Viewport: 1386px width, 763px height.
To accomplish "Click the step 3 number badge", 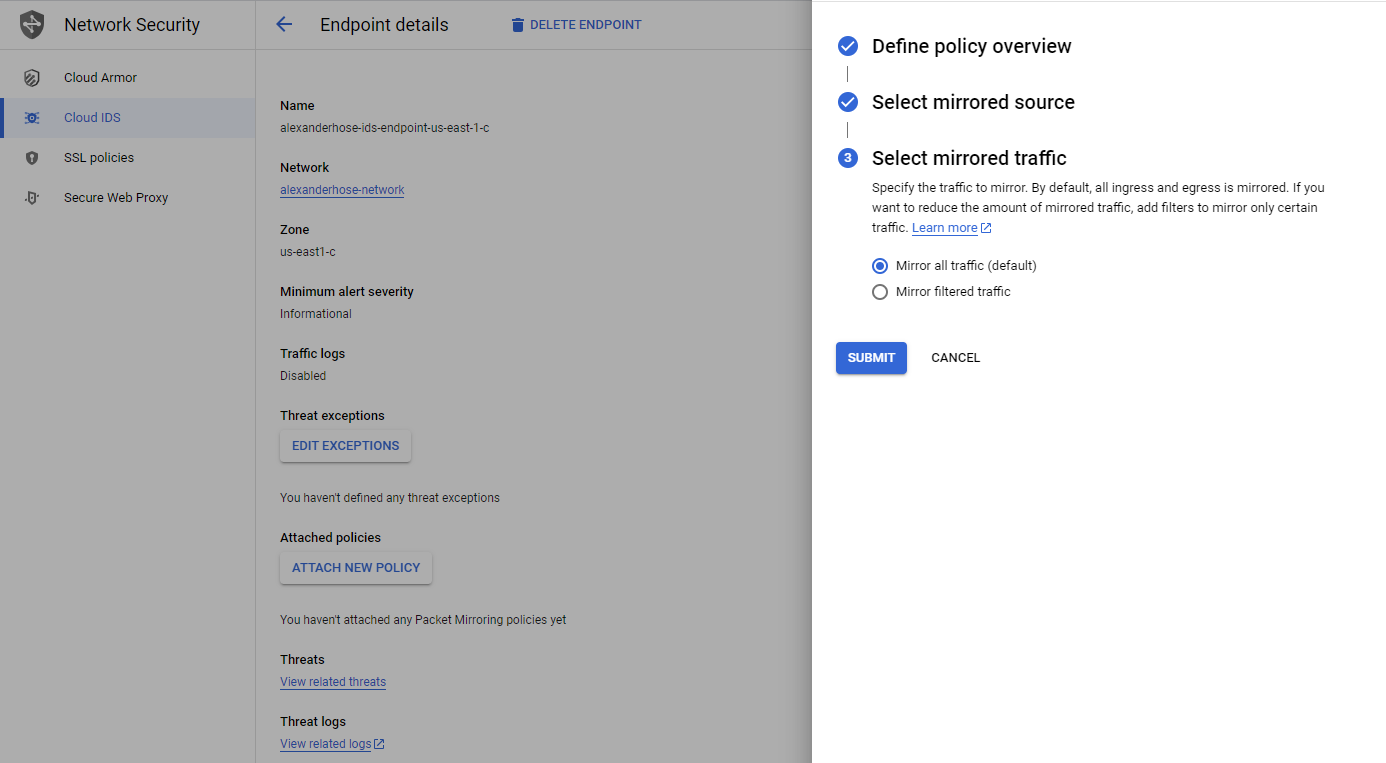I will [x=848, y=158].
